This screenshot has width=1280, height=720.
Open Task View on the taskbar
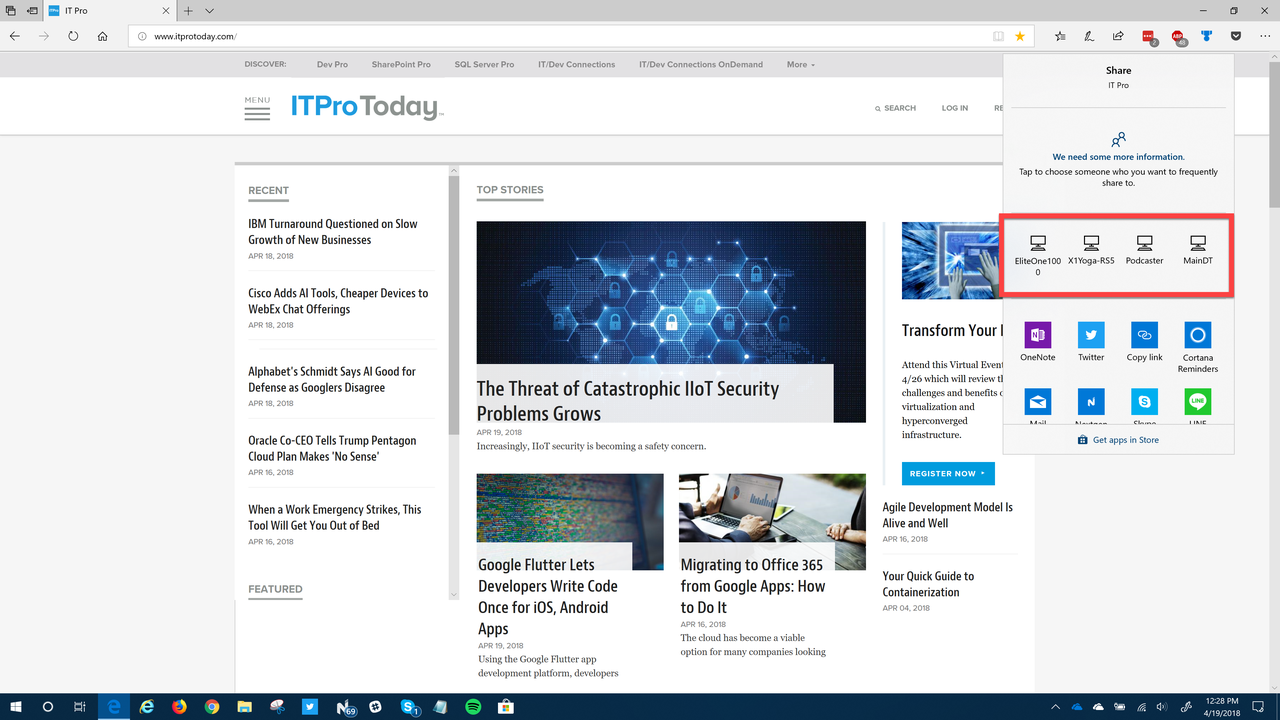click(x=80, y=707)
